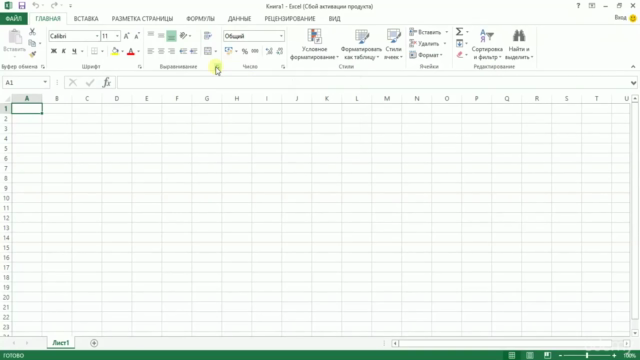Switch to the ВСТАВКА tab
Viewport: 640px width, 360px height.
(x=86, y=18)
